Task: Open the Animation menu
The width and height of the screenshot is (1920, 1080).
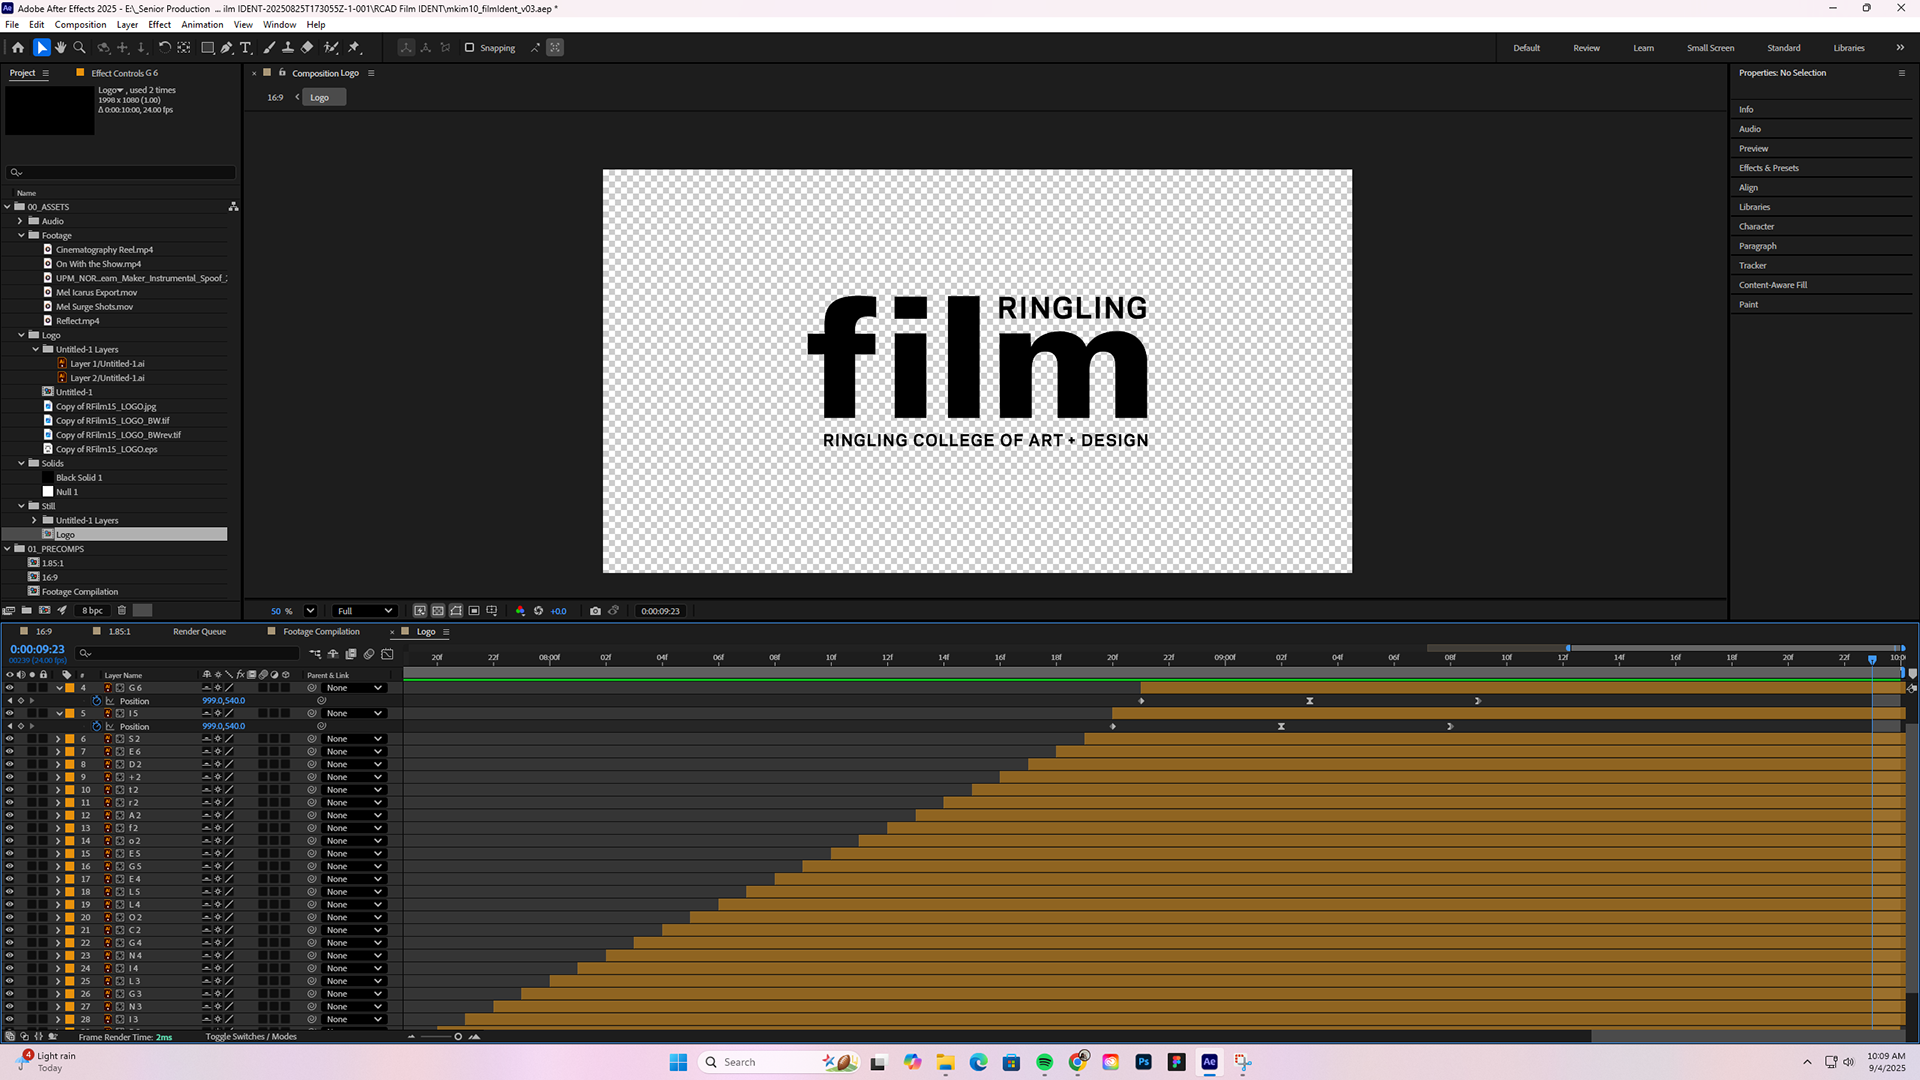Action: [202, 25]
